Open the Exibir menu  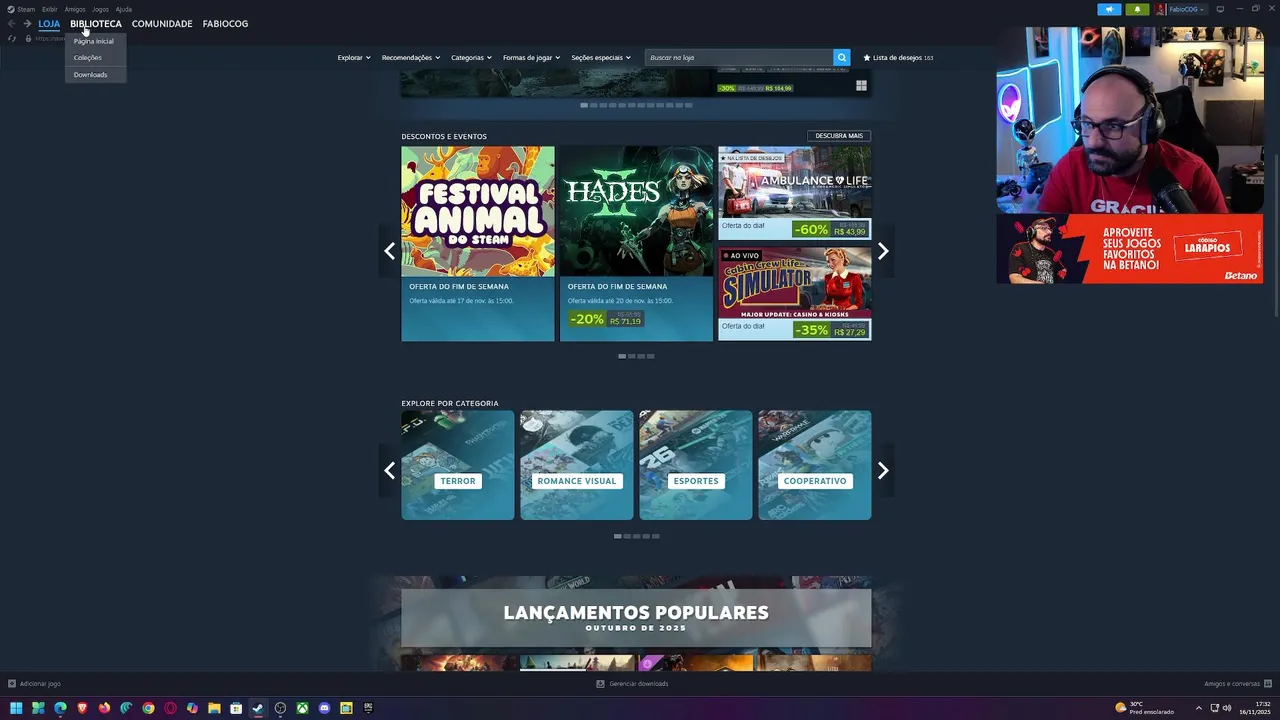[x=50, y=9]
